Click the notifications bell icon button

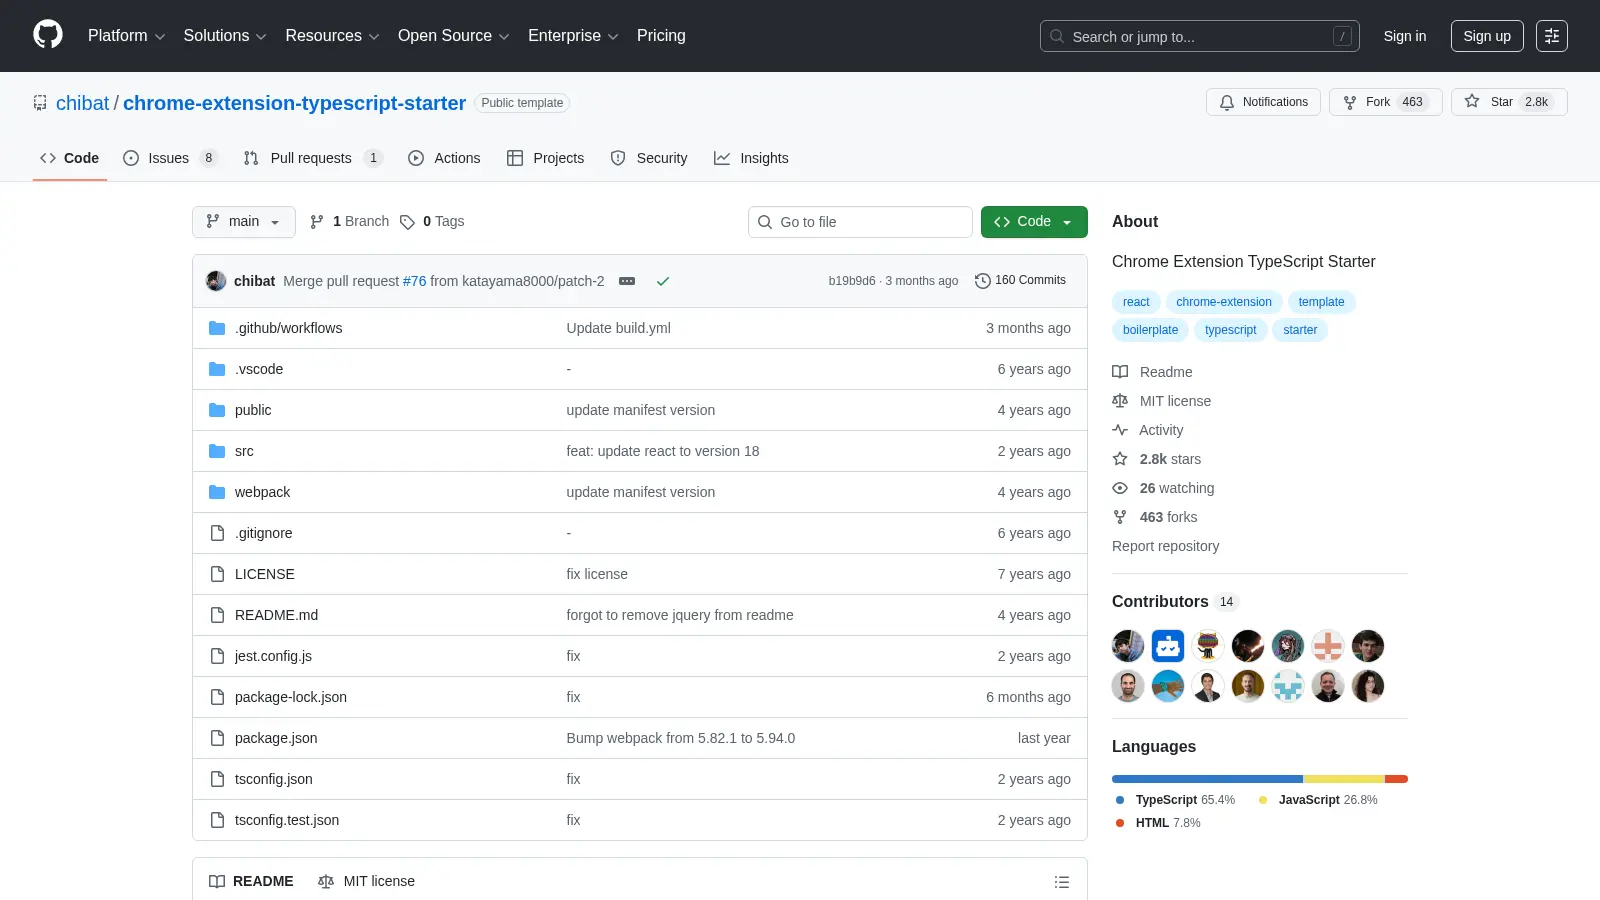pyautogui.click(x=1263, y=102)
